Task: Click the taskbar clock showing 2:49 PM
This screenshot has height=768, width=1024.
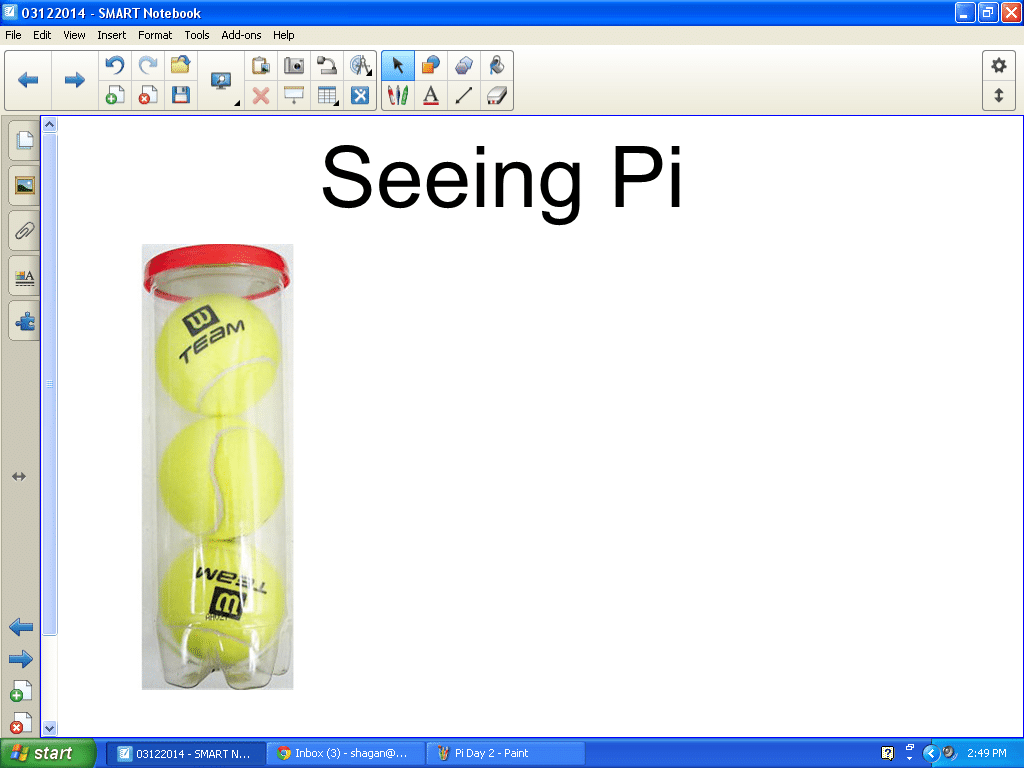Action: [987, 754]
